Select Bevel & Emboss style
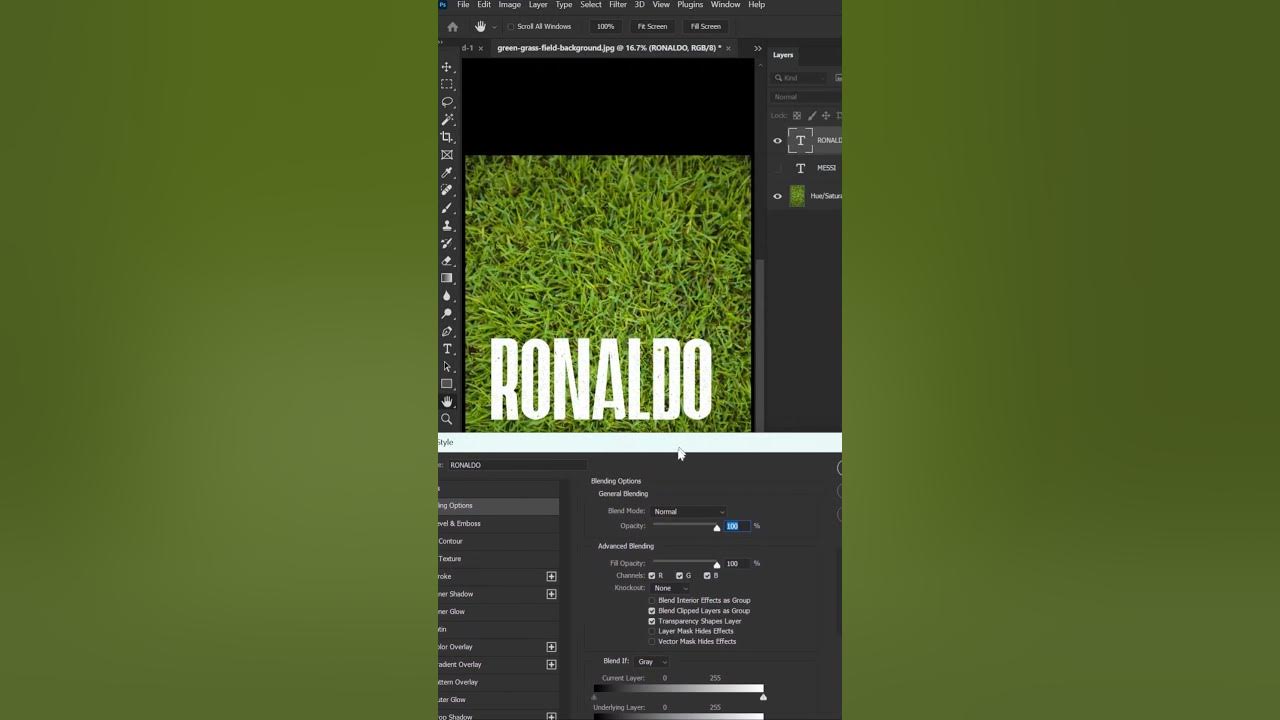This screenshot has width=1280, height=720. coord(498,524)
